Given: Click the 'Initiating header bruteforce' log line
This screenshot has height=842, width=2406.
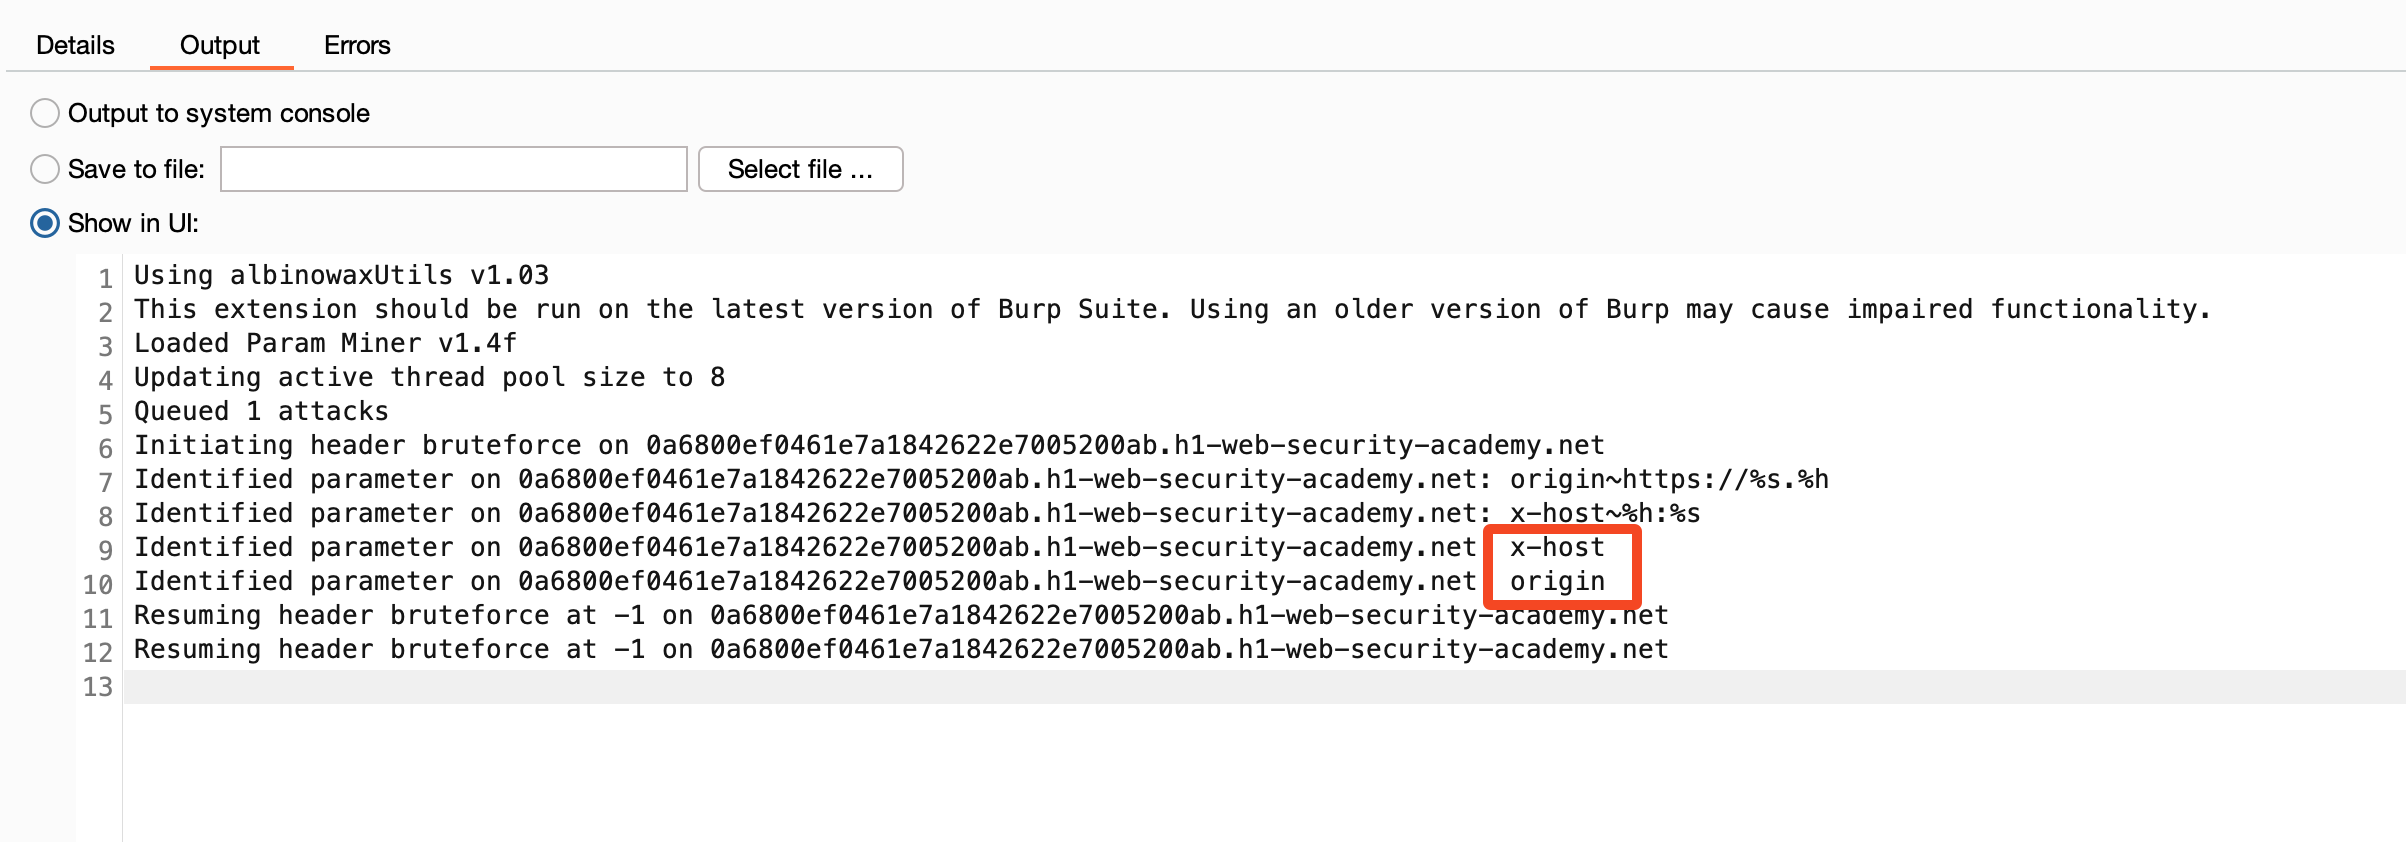Looking at the screenshot, I should pyautogui.click(x=868, y=445).
